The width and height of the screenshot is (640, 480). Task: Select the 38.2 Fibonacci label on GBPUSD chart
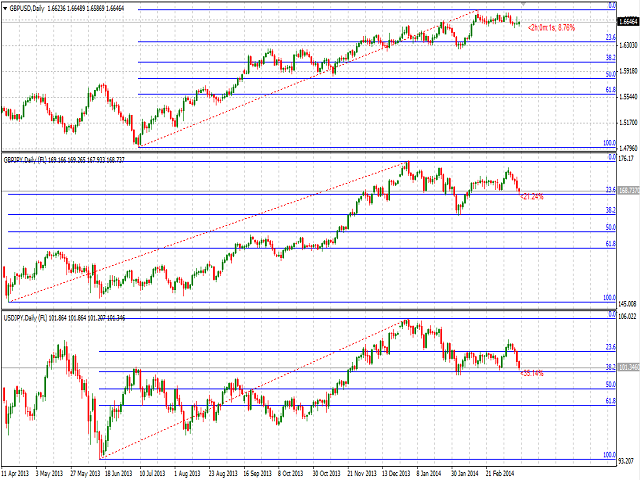click(x=611, y=58)
